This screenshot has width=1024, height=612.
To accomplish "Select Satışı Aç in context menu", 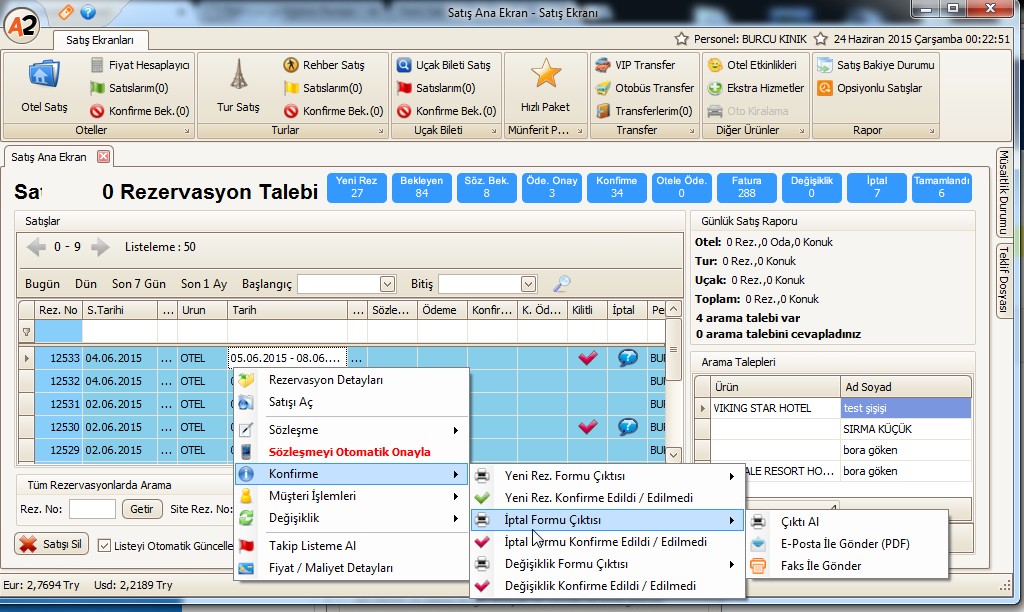I will (351, 402).
